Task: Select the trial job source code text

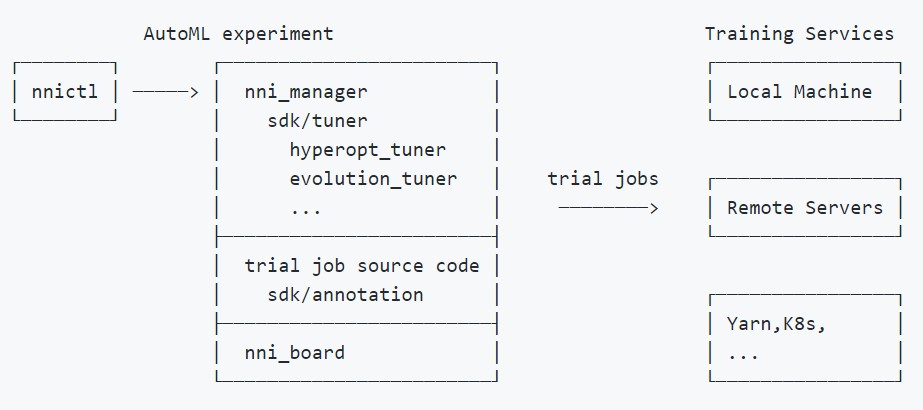Action: tap(362, 266)
